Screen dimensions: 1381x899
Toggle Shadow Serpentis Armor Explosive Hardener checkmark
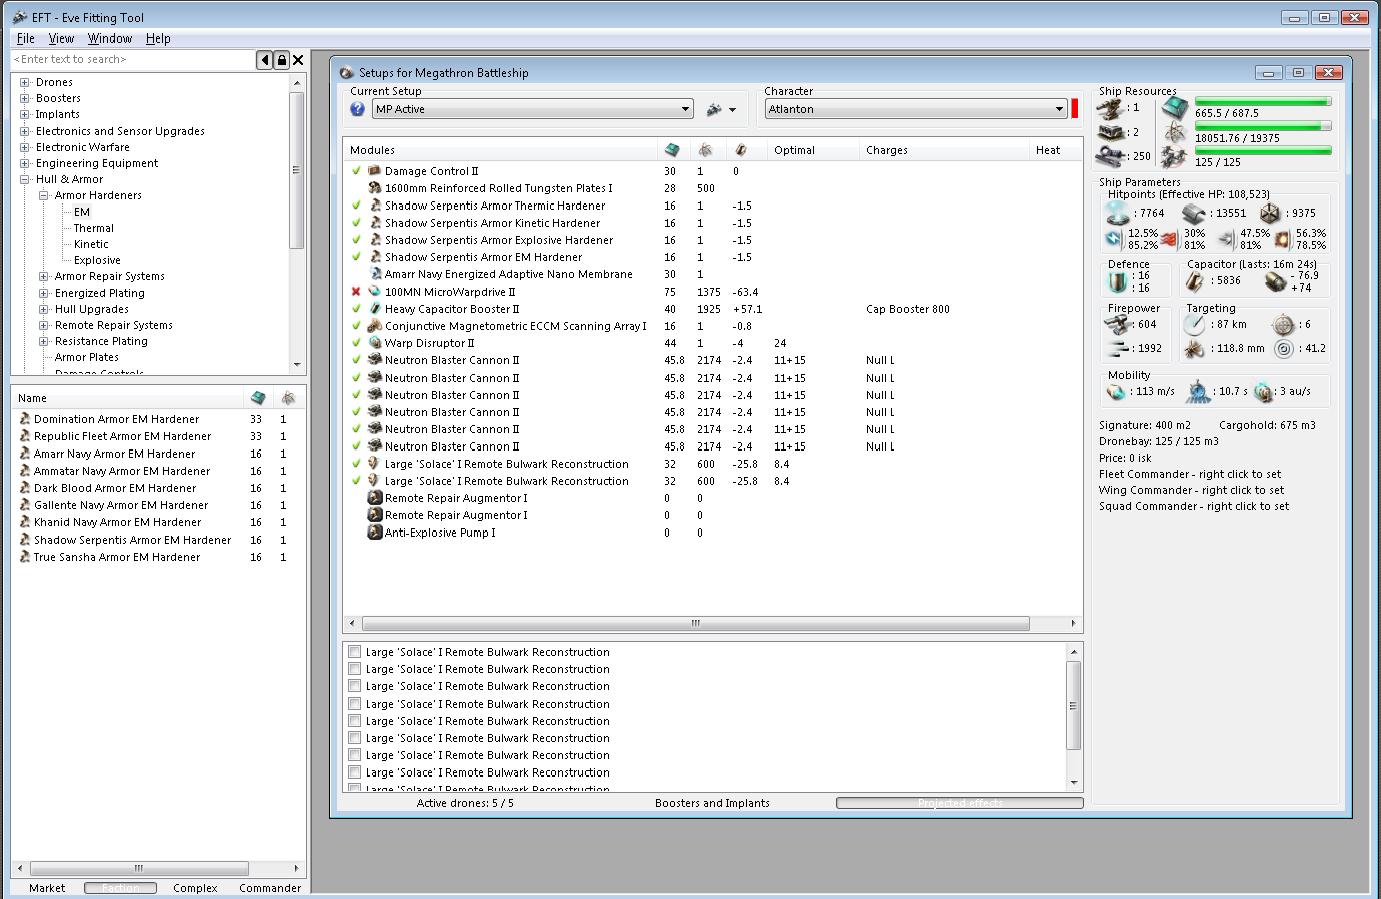356,240
